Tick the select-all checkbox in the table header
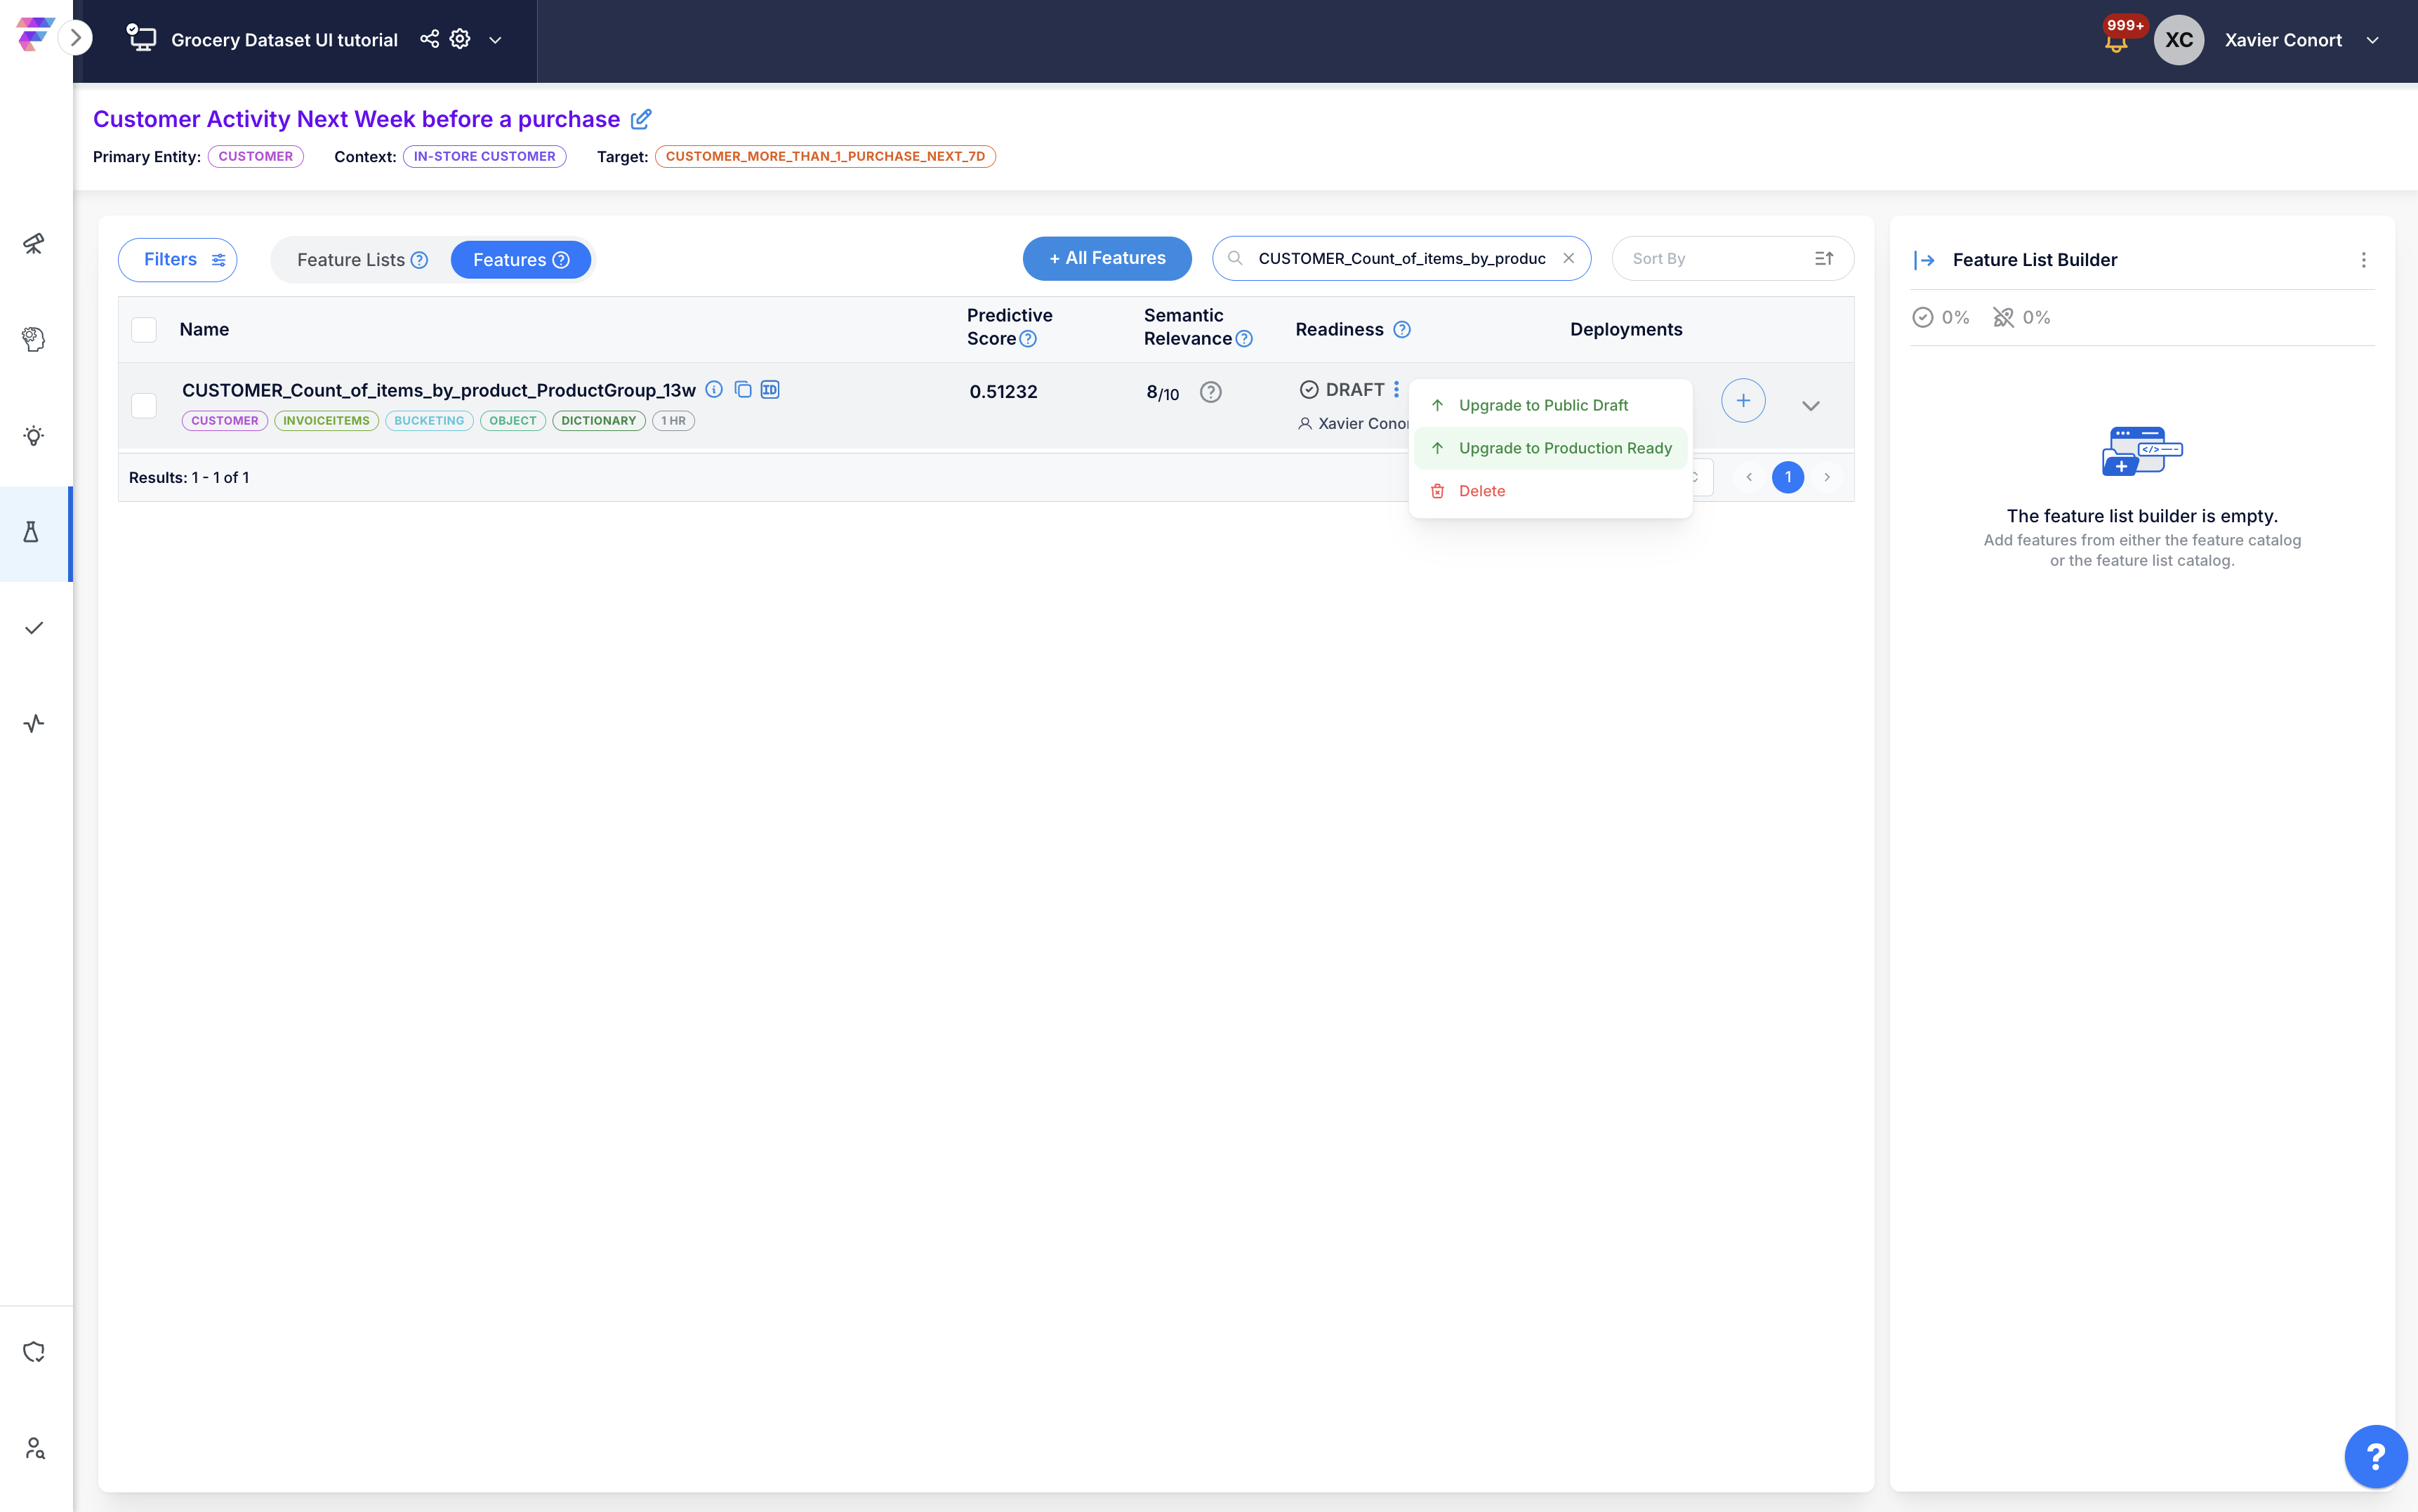 point(144,330)
